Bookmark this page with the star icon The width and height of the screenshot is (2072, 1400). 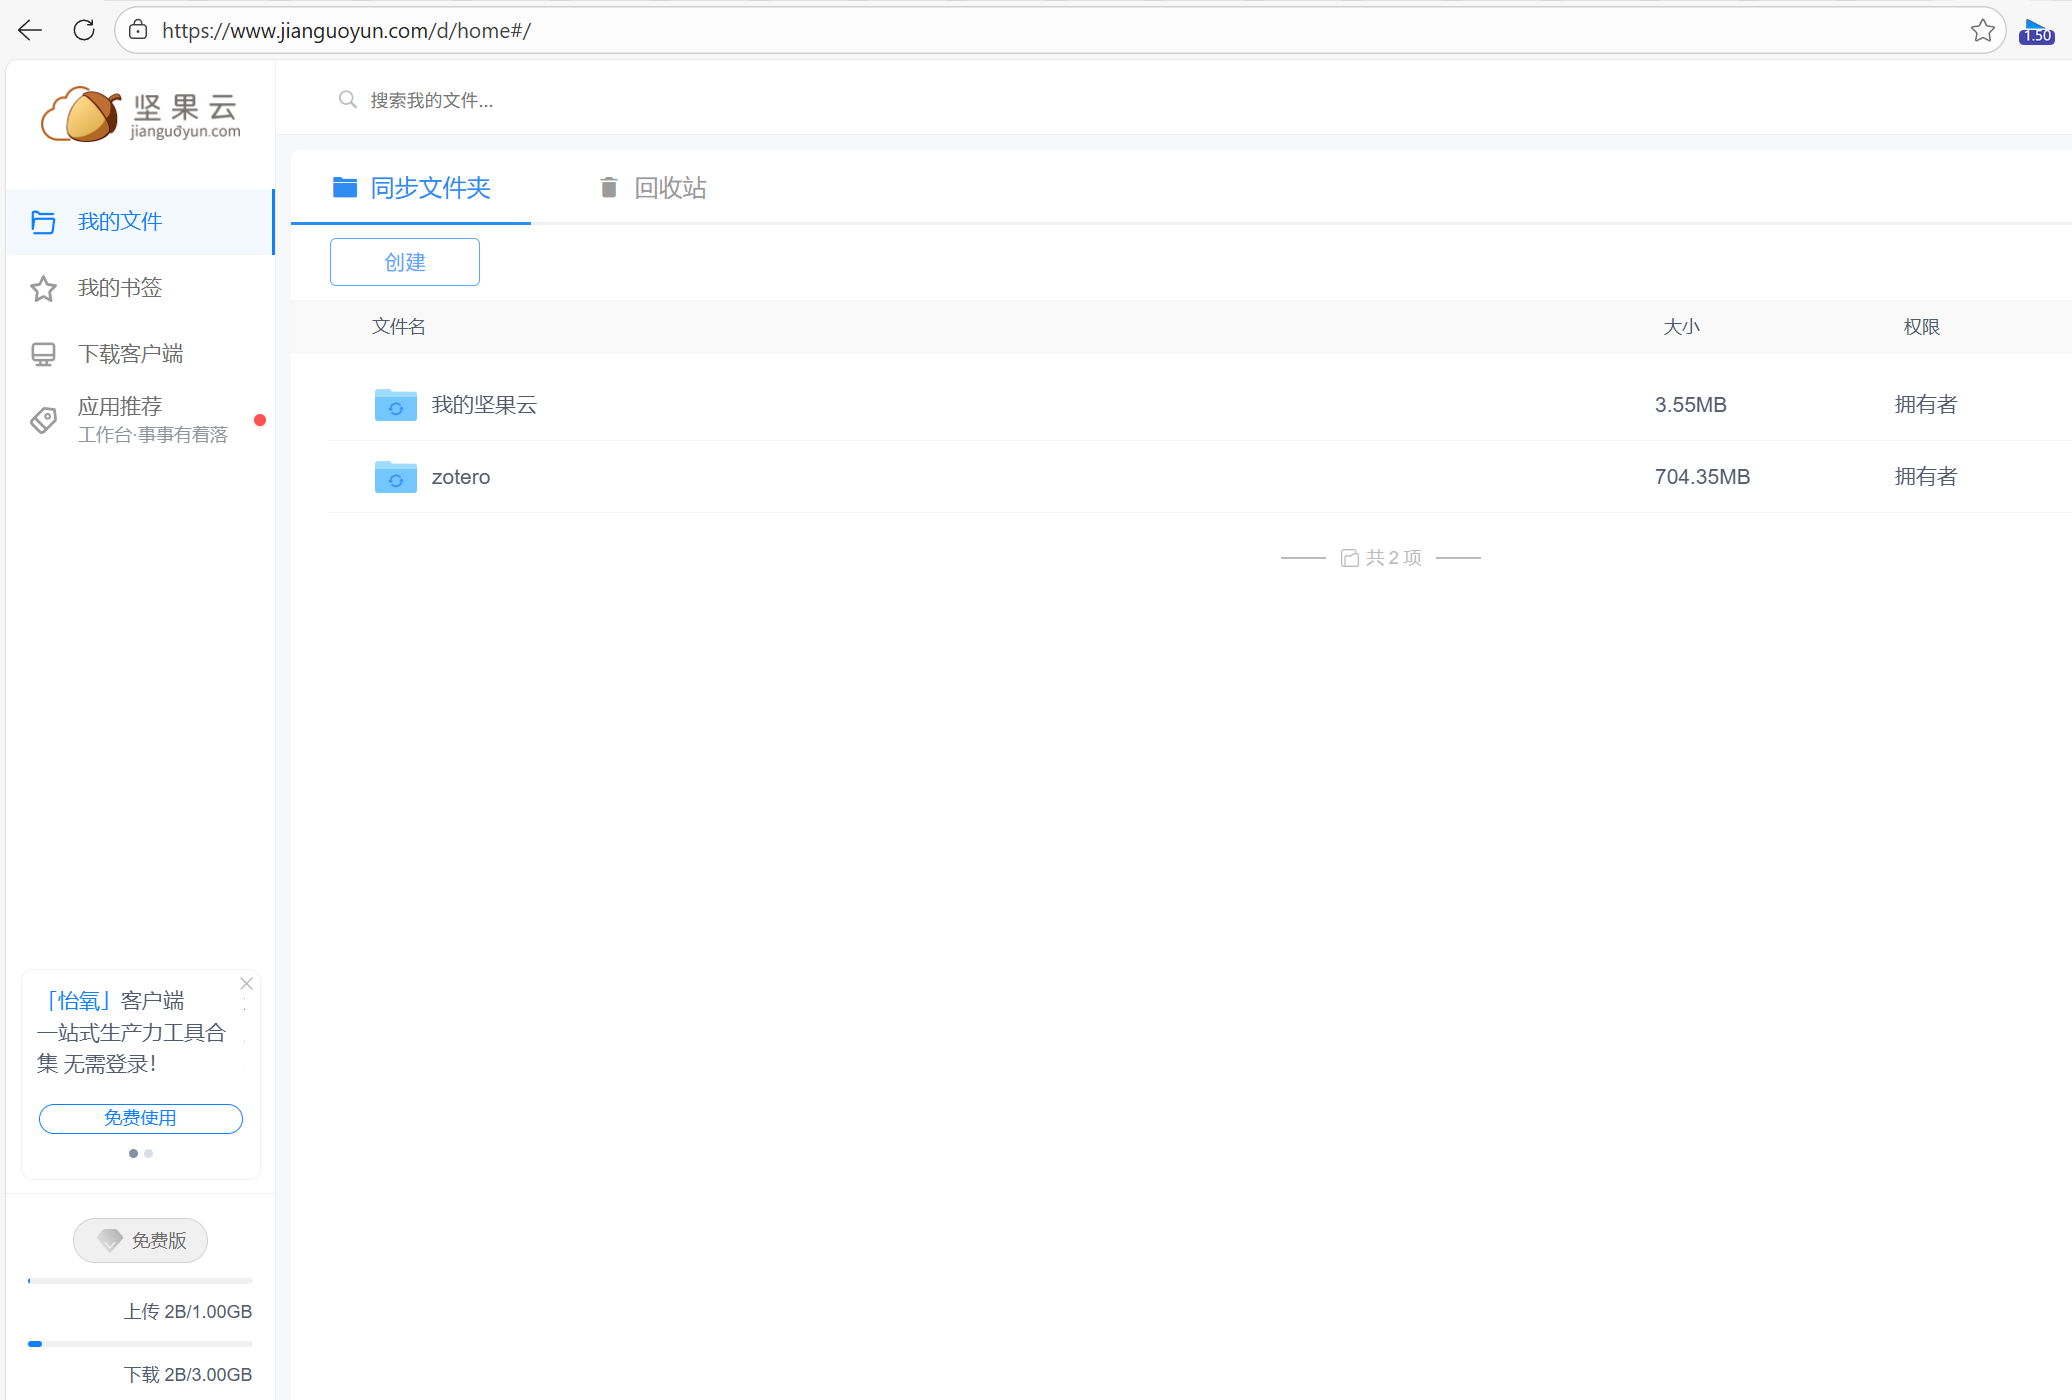tap(1982, 30)
